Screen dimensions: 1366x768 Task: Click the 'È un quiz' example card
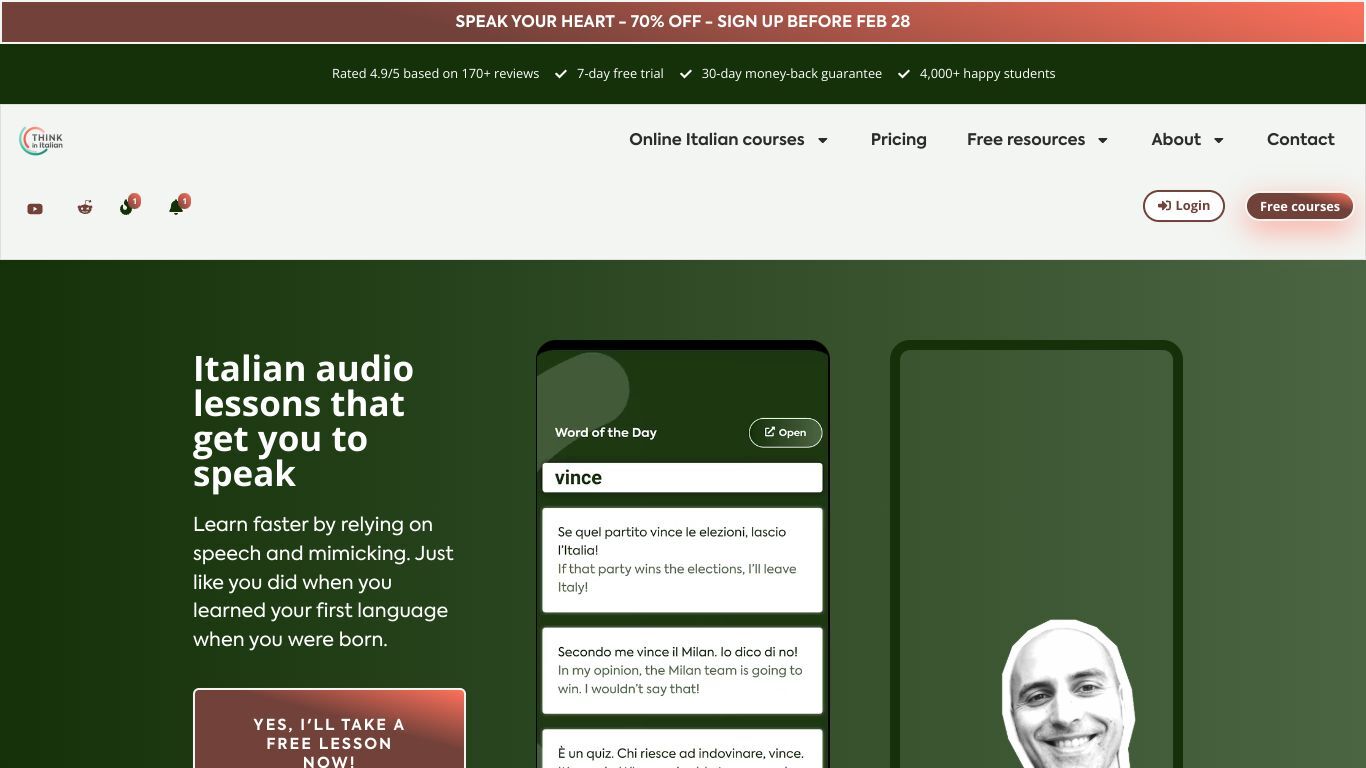(x=682, y=749)
